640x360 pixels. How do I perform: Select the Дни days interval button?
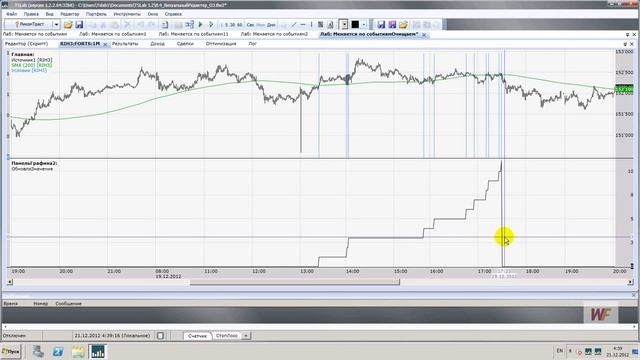coord(271,25)
